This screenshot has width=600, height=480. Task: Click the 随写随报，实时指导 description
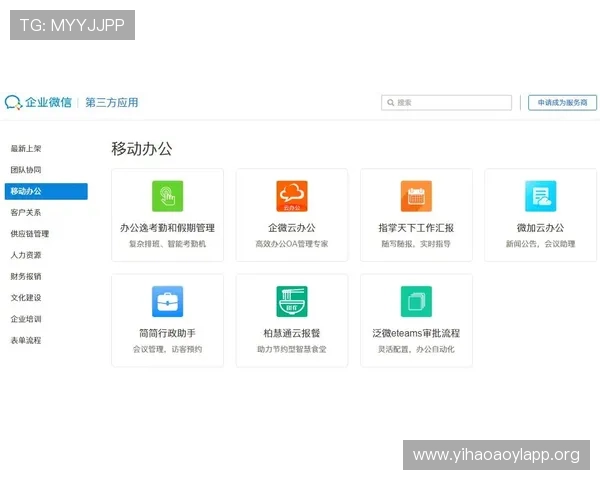416,244
